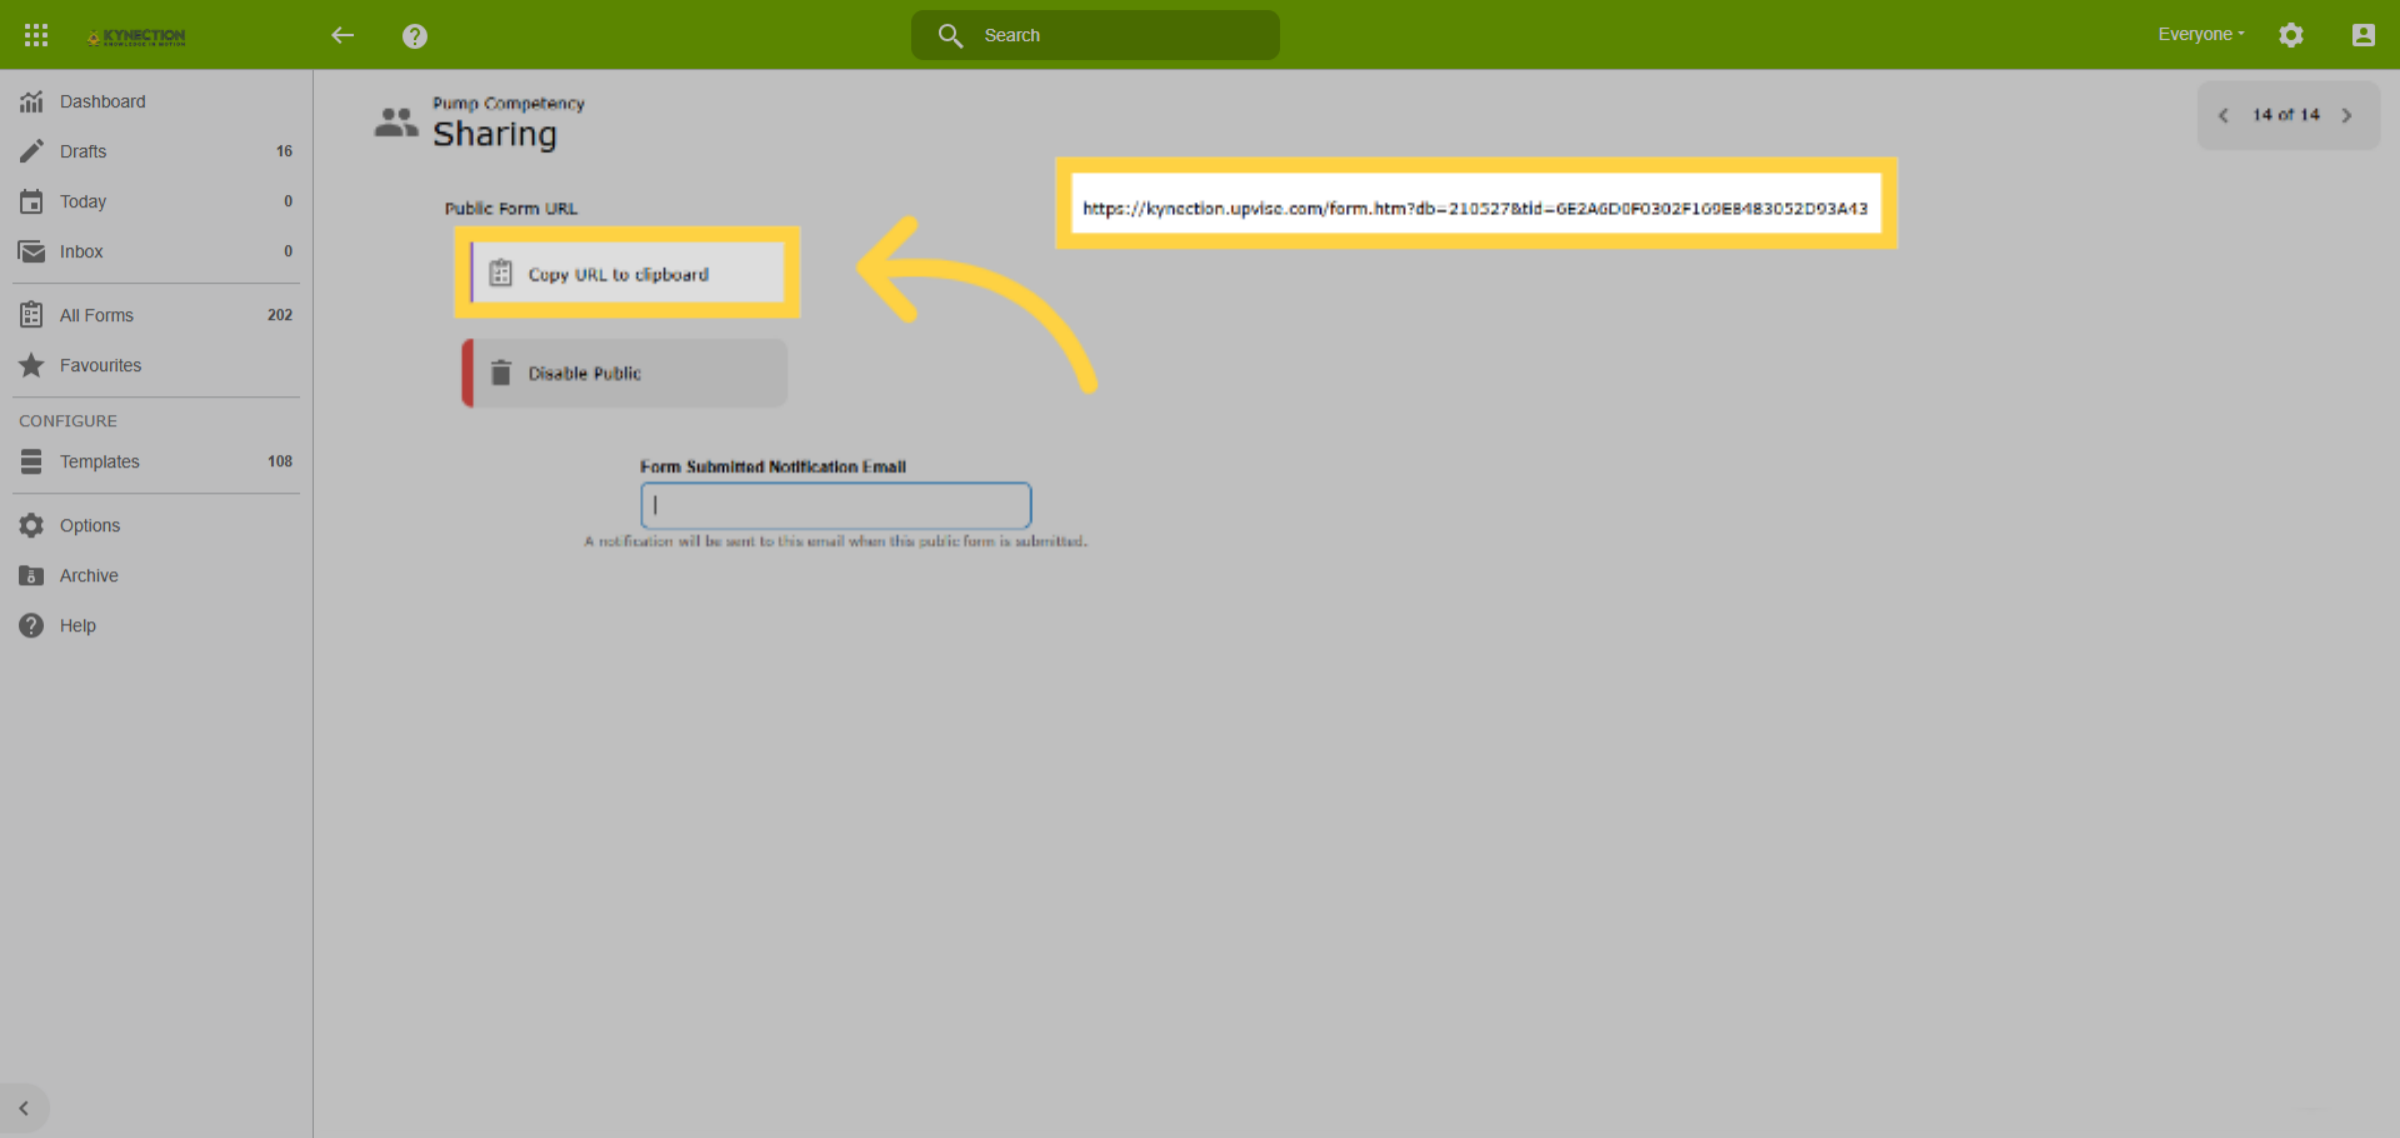2400x1138 pixels.
Task: Go back using the left arrow icon
Action: (x=343, y=35)
